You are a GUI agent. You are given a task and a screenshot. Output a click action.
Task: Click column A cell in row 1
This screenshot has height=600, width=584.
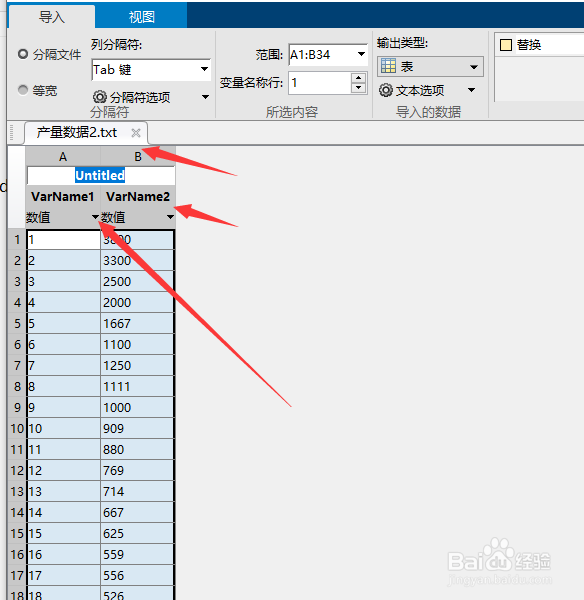tap(64, 240)
